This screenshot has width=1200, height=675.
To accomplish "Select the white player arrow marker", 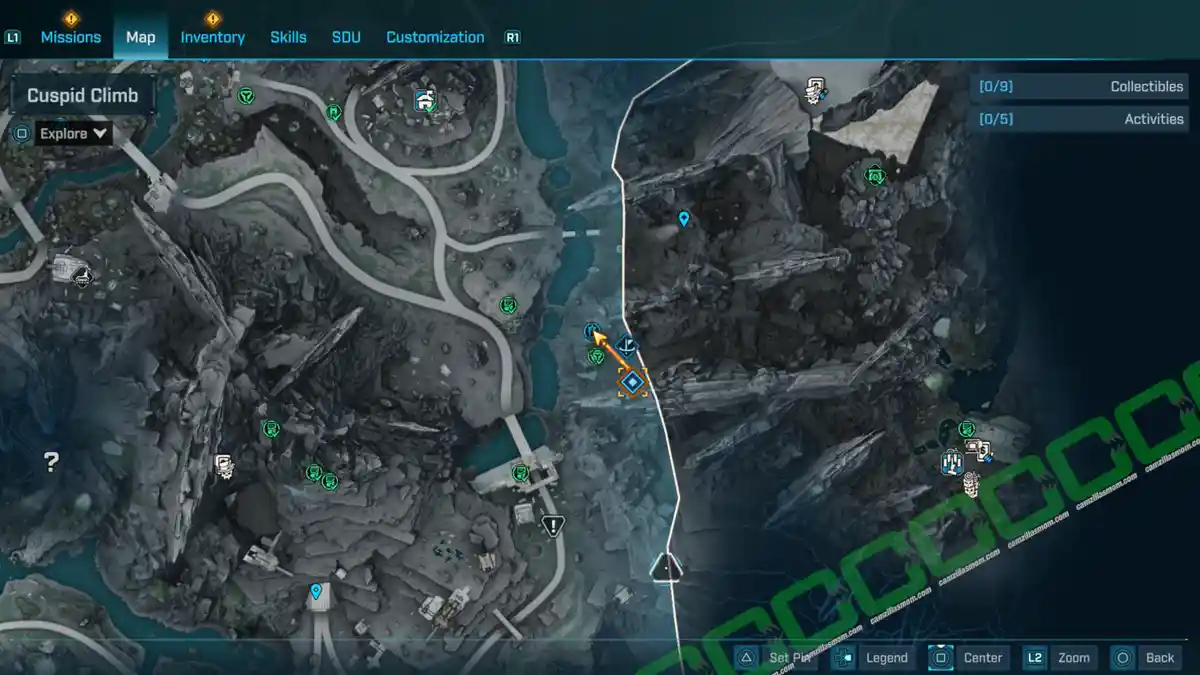I will pyautogui.click(x=666, y=567).
